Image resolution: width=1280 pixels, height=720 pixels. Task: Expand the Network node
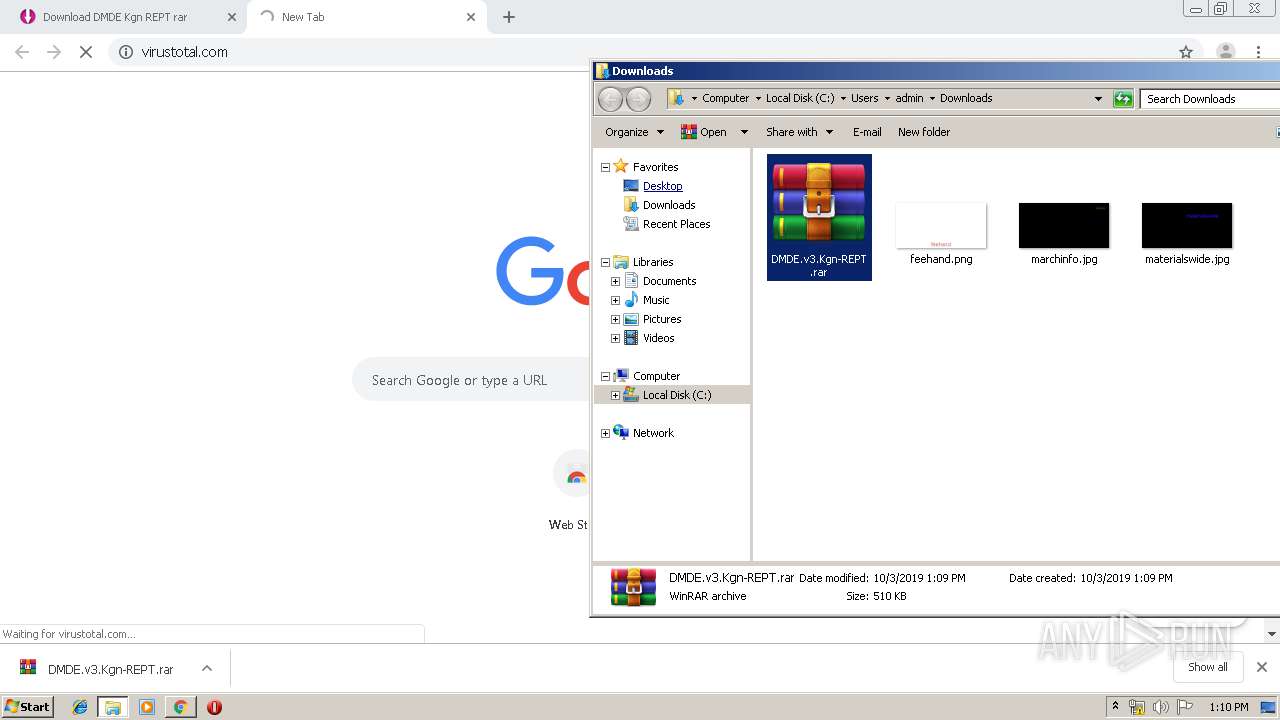605,433
